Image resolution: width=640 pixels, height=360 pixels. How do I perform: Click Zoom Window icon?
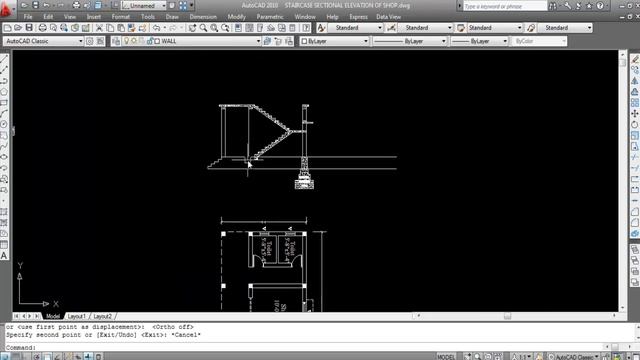[214, 28]
